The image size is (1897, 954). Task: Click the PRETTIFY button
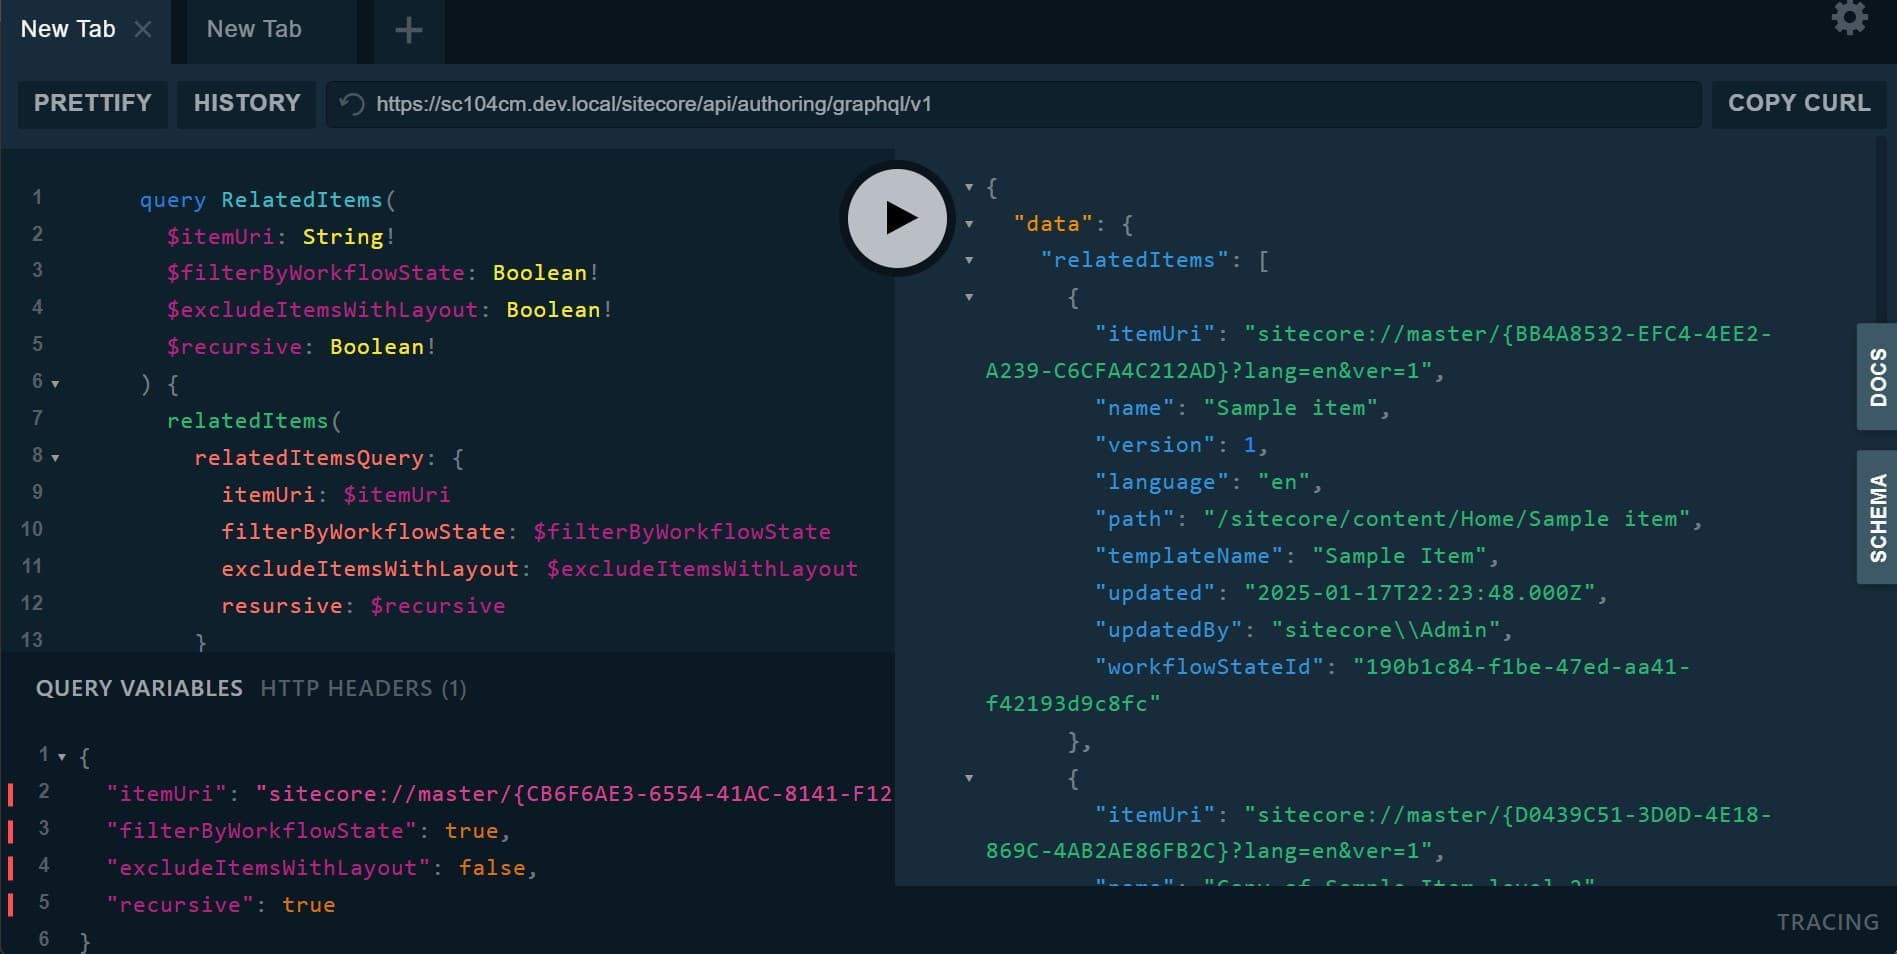[93, 103]
